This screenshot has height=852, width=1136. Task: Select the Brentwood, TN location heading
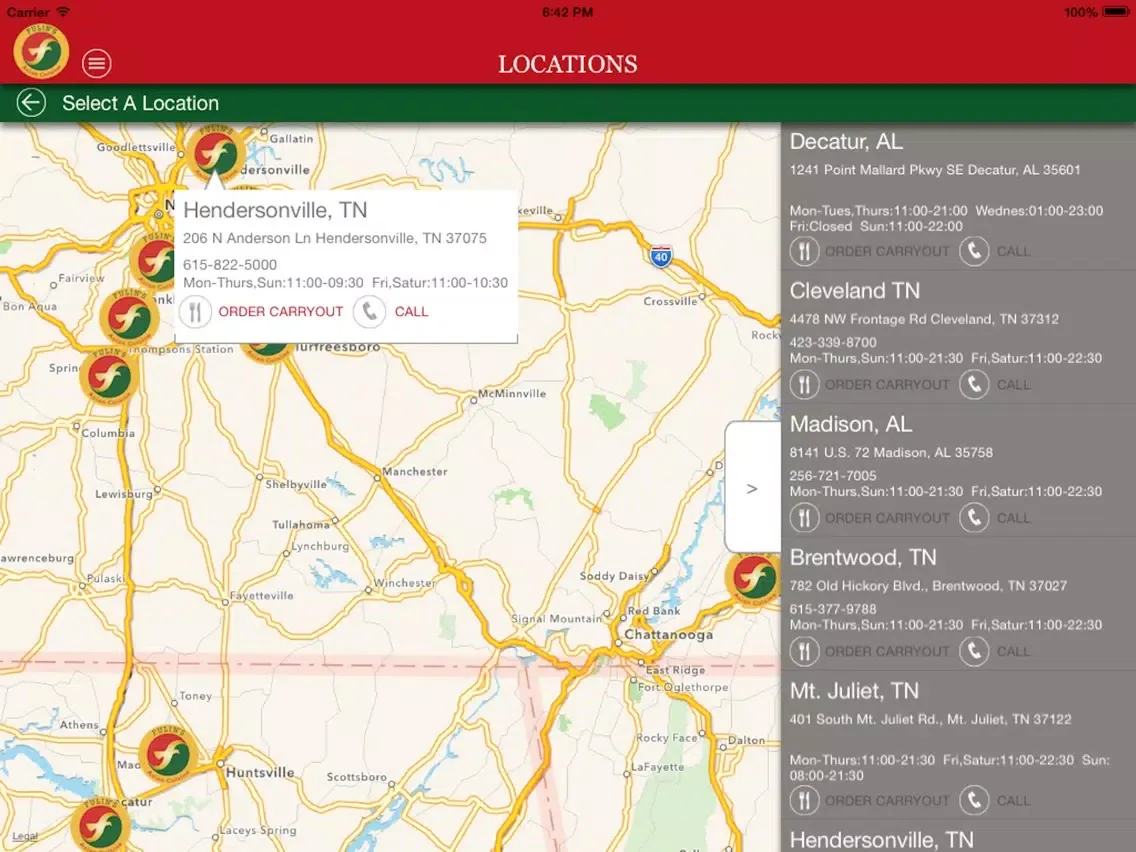tap(863, 557)
